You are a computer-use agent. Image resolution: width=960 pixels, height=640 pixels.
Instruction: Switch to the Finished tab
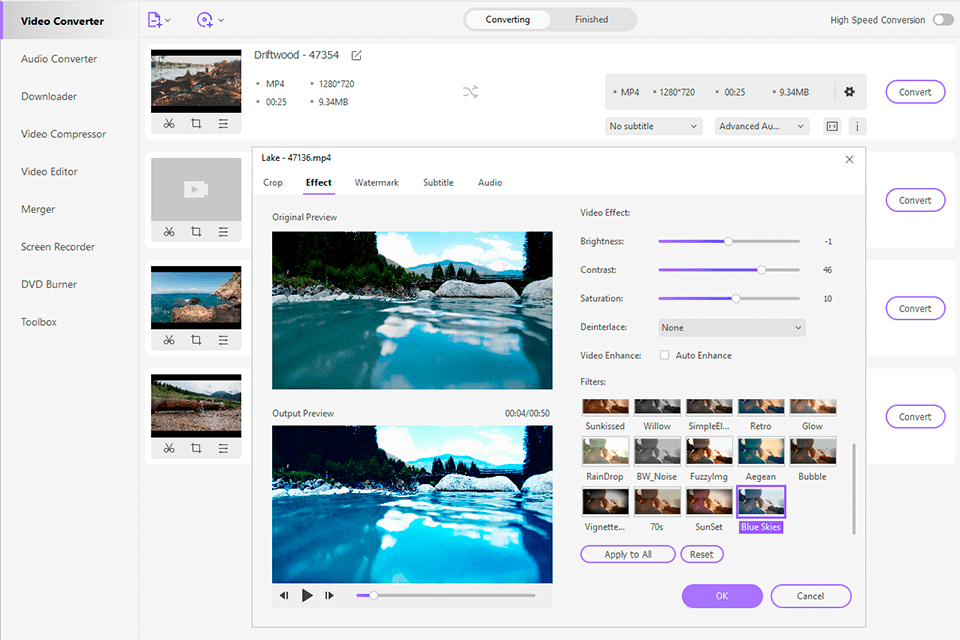pyautogui.click(x=591, y=20)
